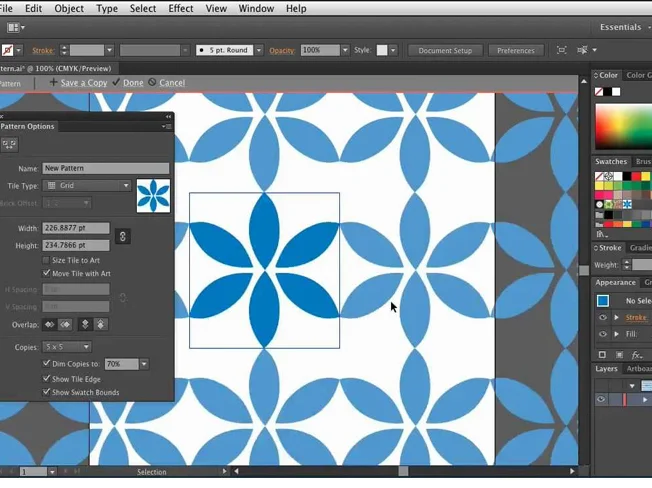
Task: Enable the Size Tile to Art checkbox
Action: 46,260
